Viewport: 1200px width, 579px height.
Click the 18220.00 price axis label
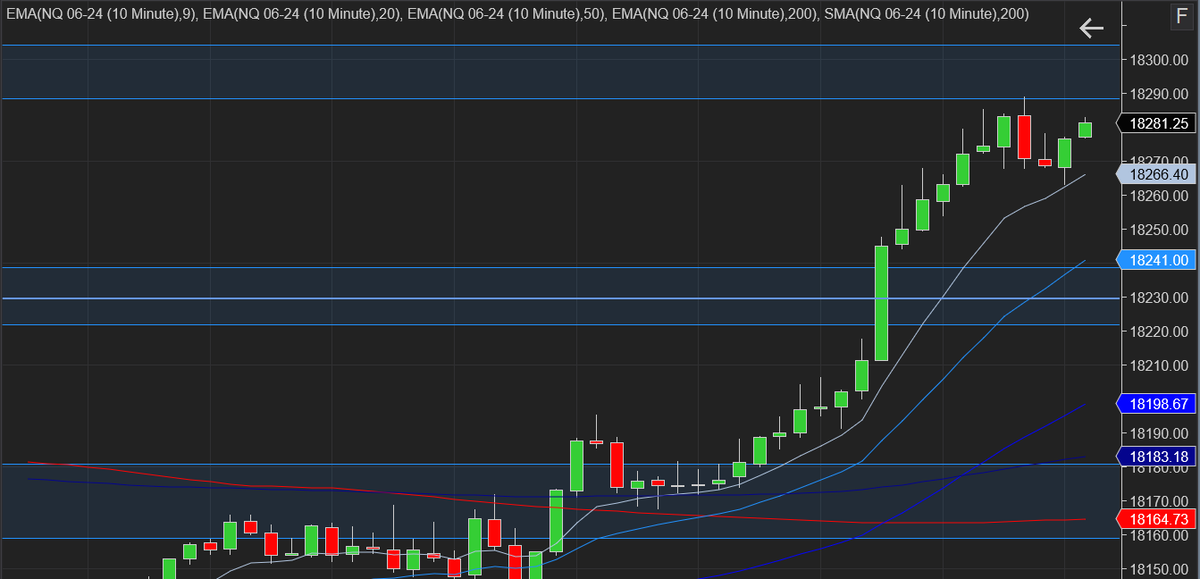1159,332
